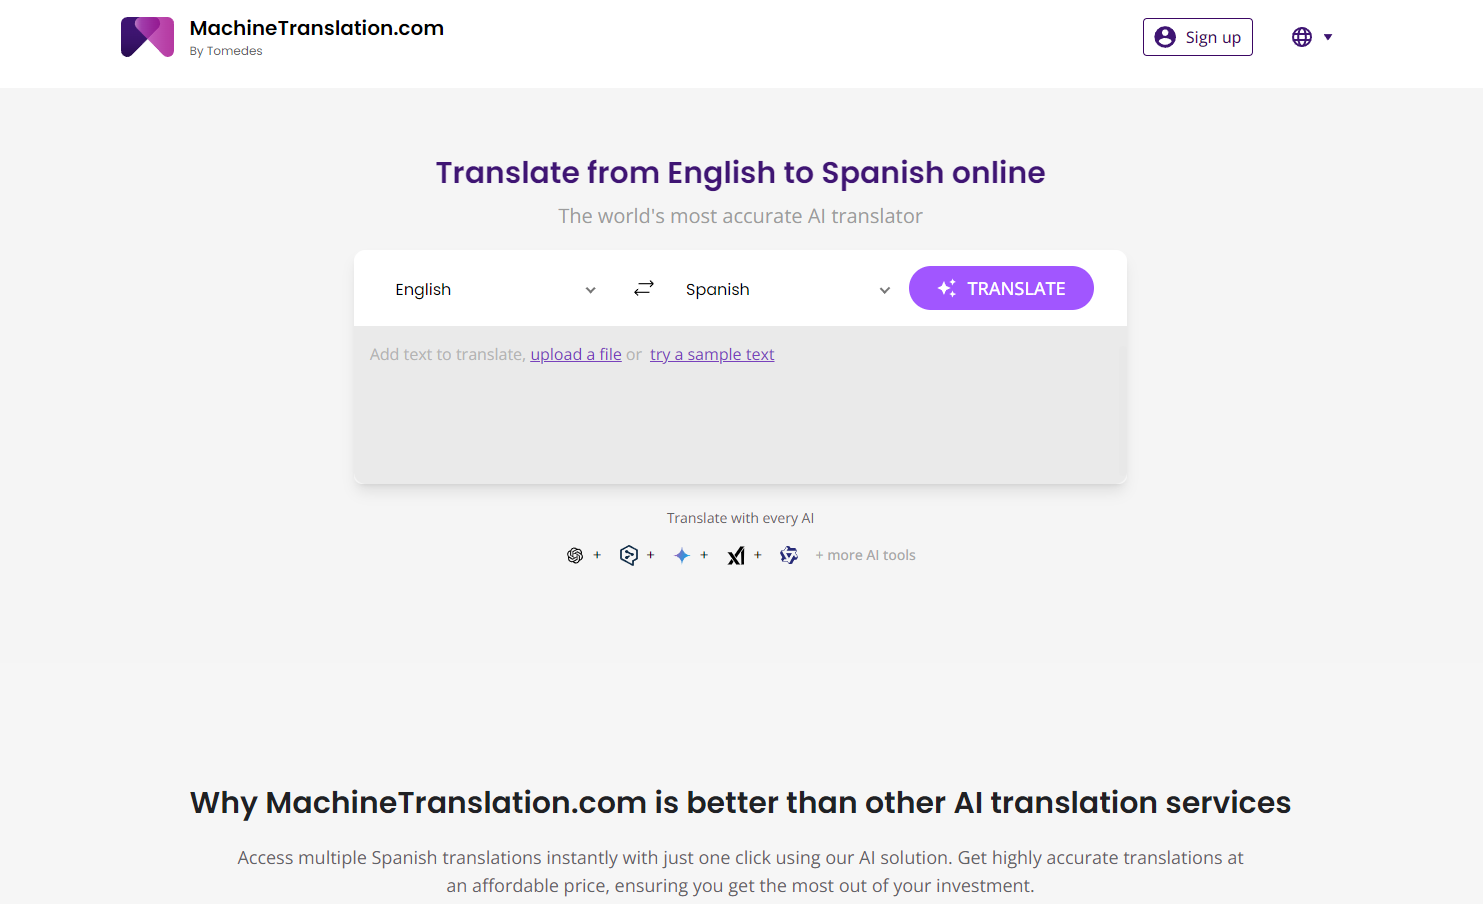Click the 'By Tomedes' text

(x=226, y=51)
